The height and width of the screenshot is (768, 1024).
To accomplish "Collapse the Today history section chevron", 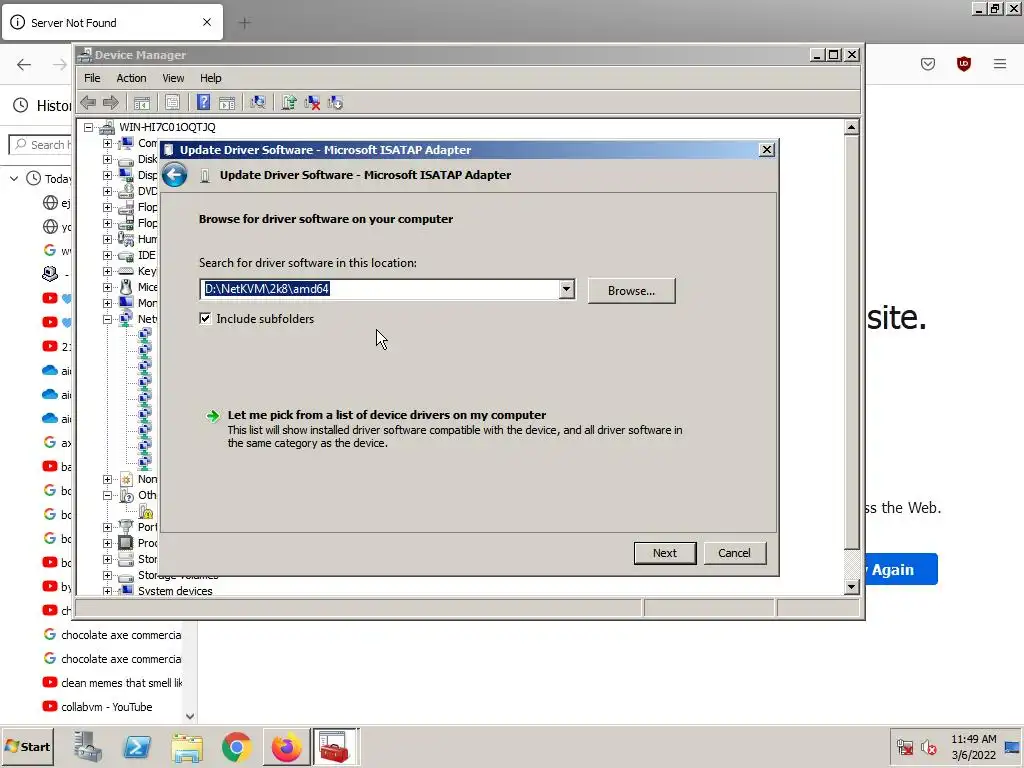I will (x=14, y=178).
